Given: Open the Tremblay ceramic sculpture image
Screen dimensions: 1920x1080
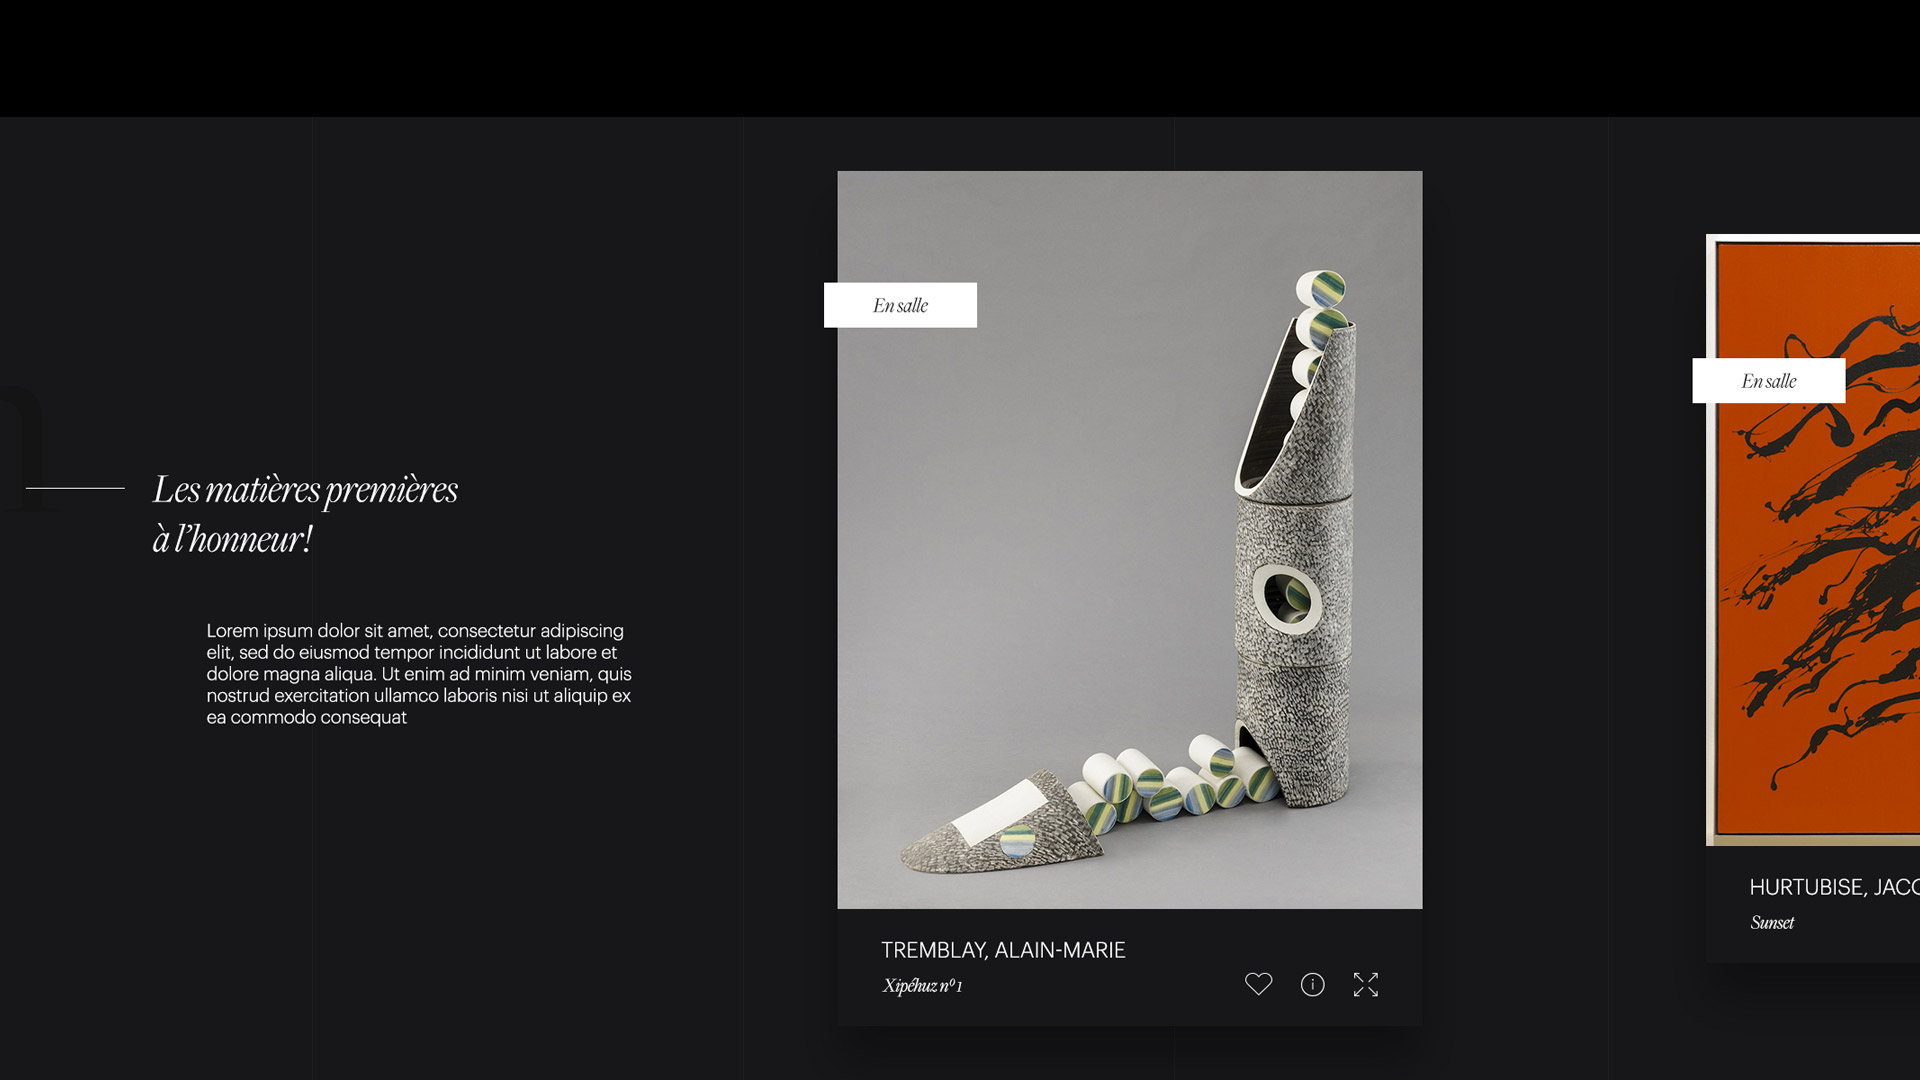Looking at the screenshot, I should [1130, 540].
